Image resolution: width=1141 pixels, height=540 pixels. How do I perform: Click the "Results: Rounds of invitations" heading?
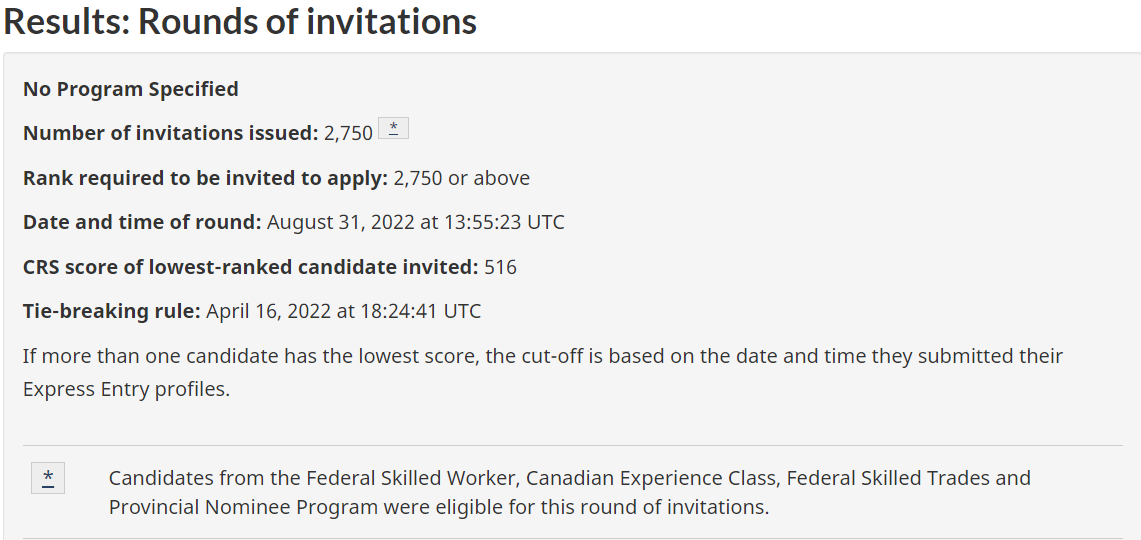click(x=240, y=20)
